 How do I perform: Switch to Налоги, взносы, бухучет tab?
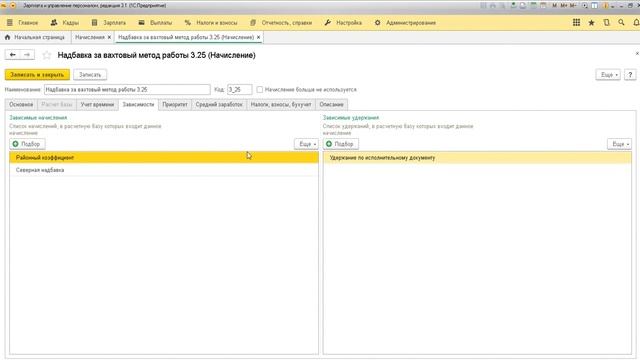[x=281, y=104]
